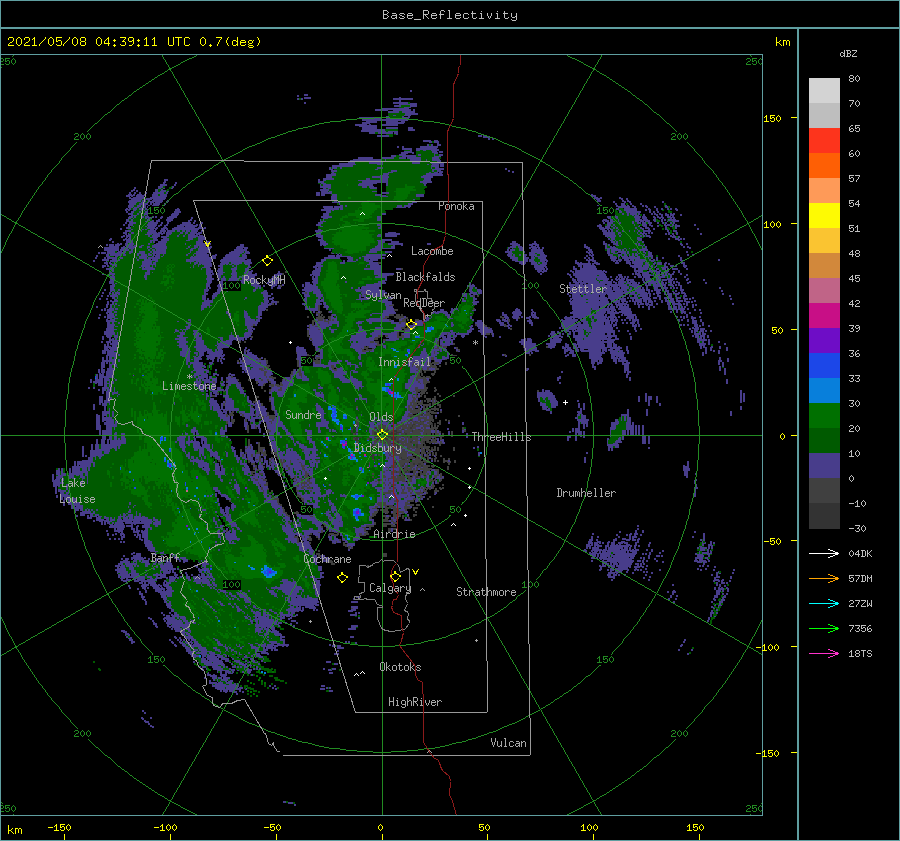Click the Drumheller town label

(x=586, y=493)
